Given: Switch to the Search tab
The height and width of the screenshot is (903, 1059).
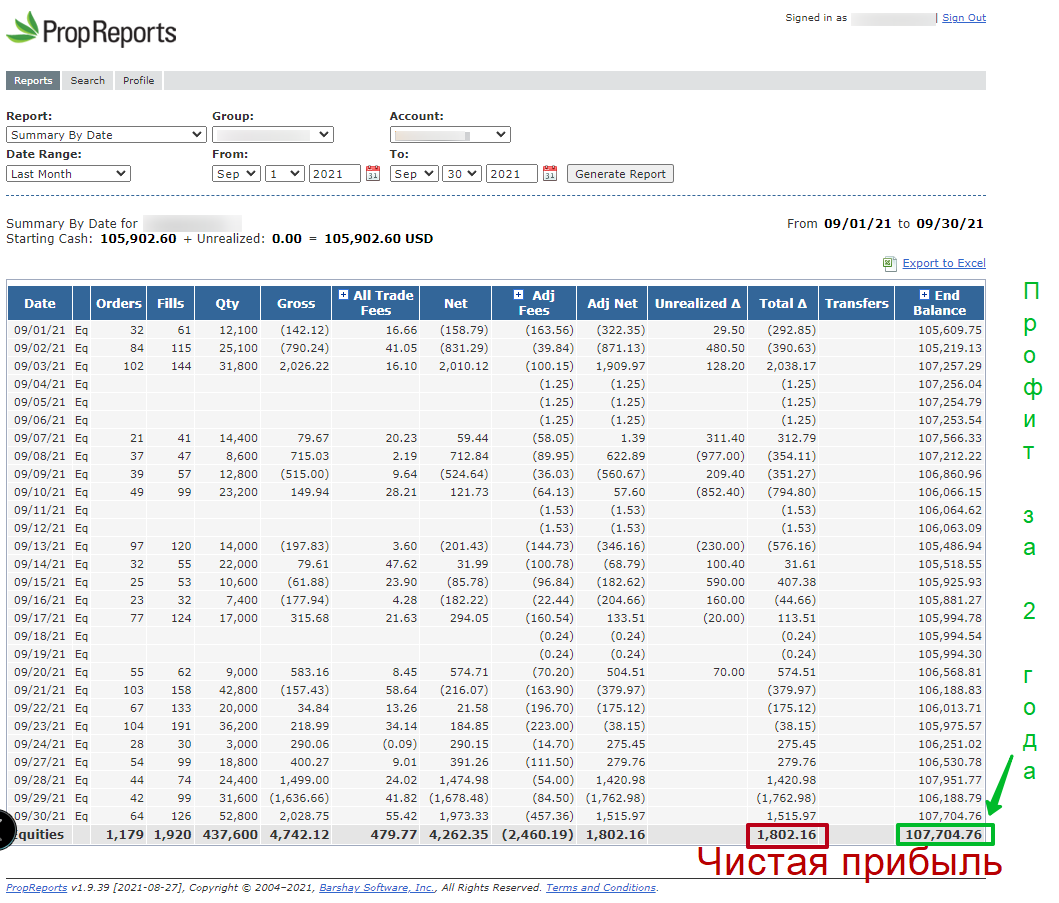Looking at the screenshot, I should 88,81.
